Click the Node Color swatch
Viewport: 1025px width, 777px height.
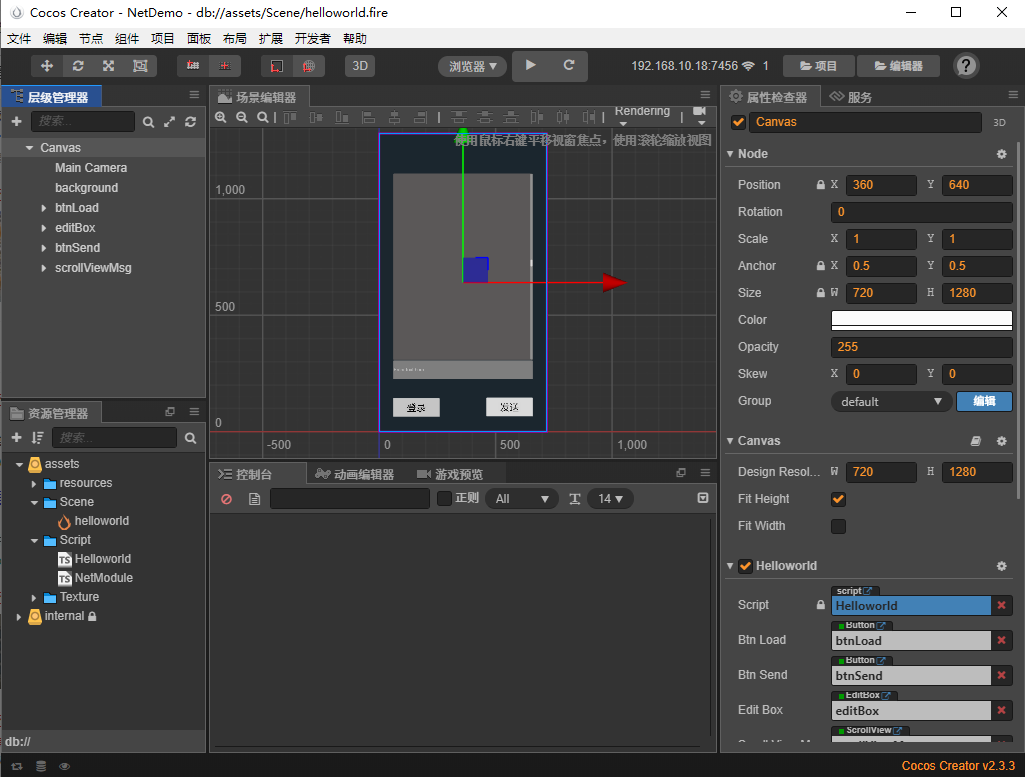tap(920, 320)
